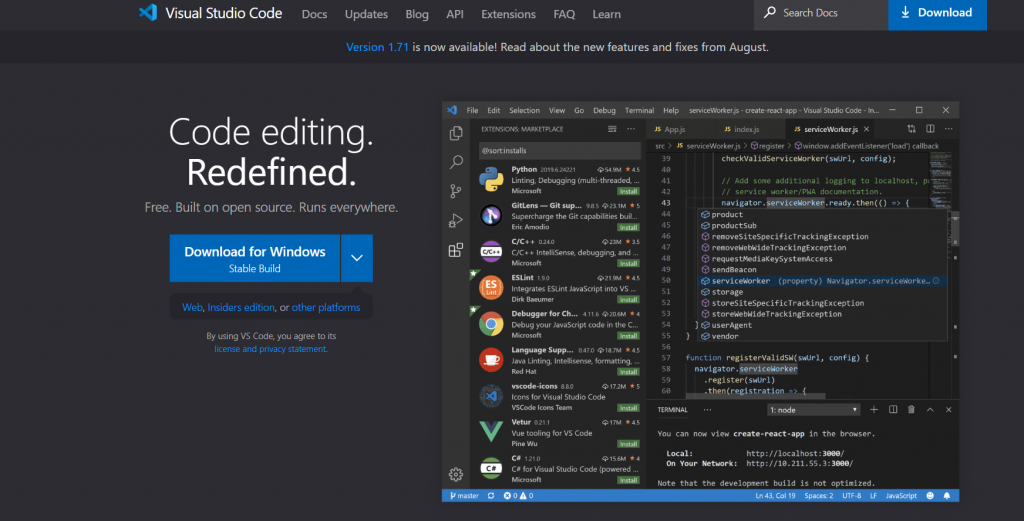Open the Version 1.71 link

click(x=377, y=47)
